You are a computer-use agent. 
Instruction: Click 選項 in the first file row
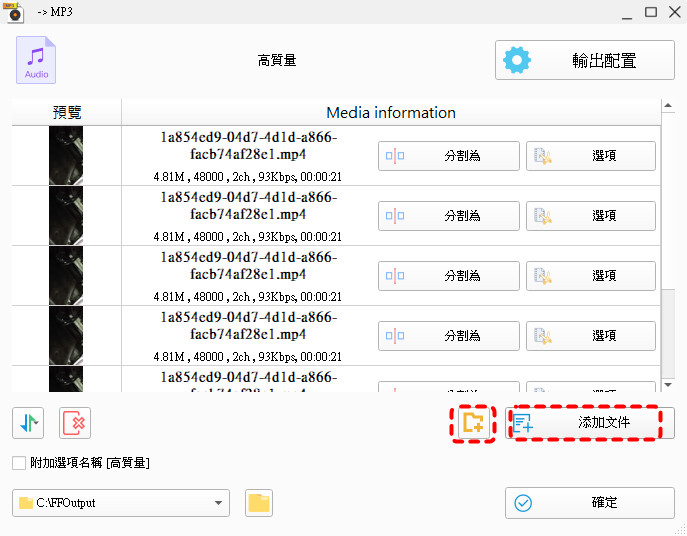(591, 156)
